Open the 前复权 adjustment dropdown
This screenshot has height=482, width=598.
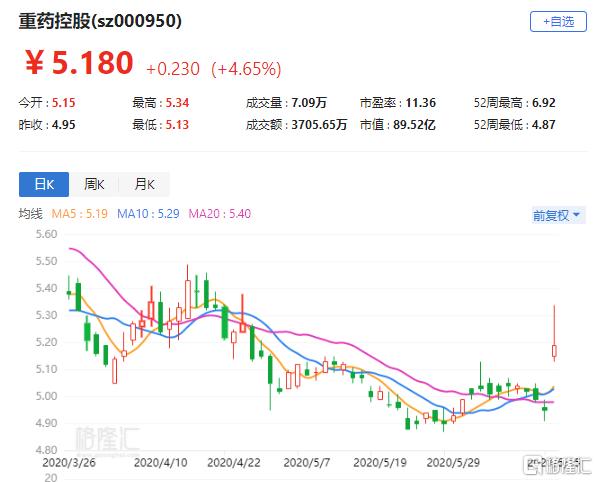click(x=558, y=215)
